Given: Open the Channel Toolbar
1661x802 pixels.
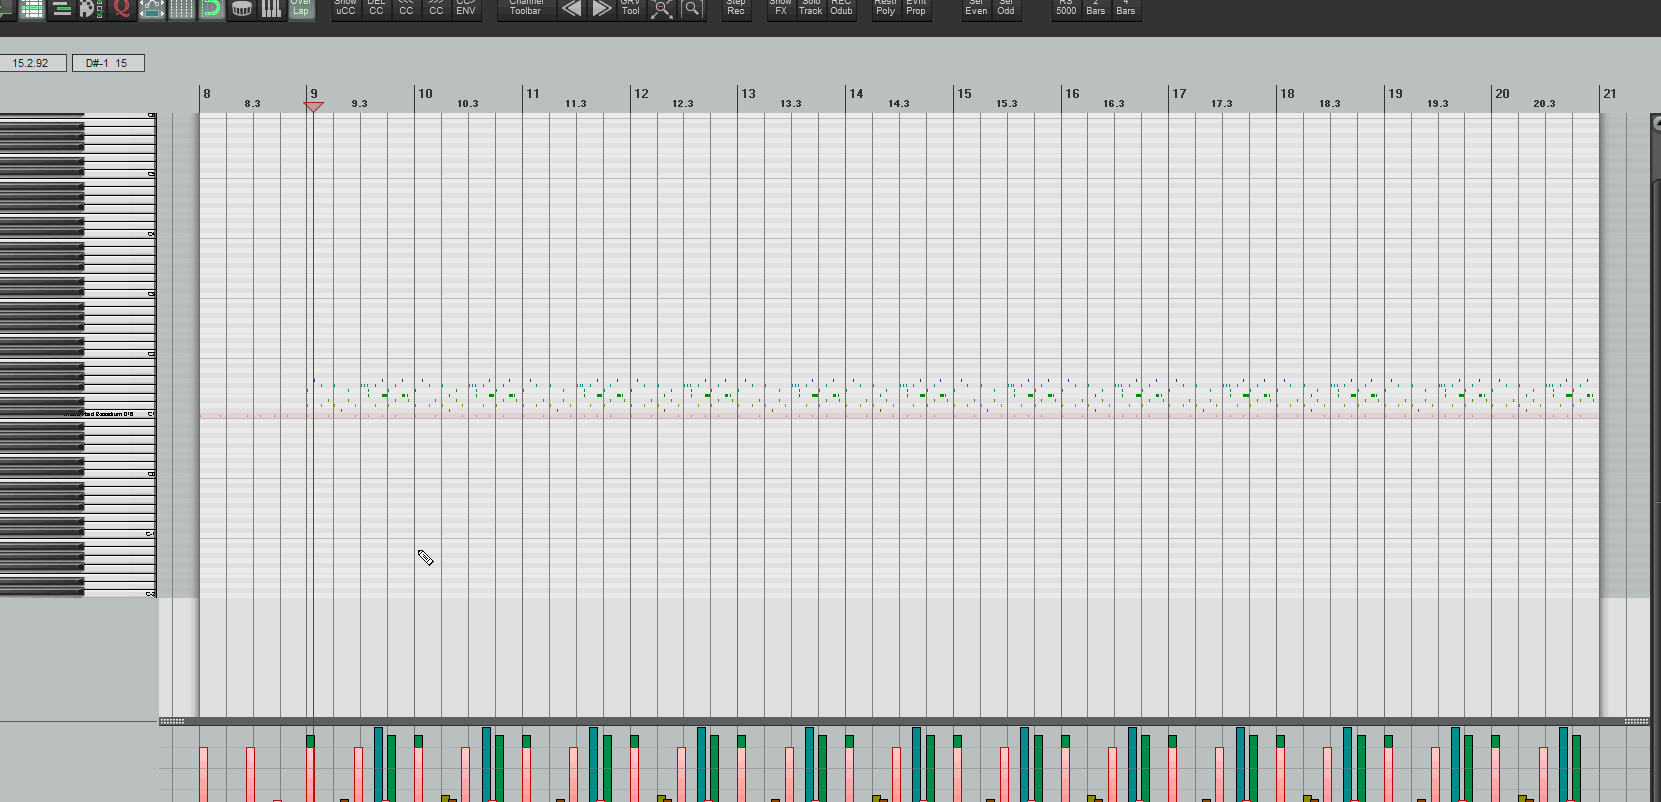Looking at the screenshot, I should pyautogui.click(x=526, y=9).
